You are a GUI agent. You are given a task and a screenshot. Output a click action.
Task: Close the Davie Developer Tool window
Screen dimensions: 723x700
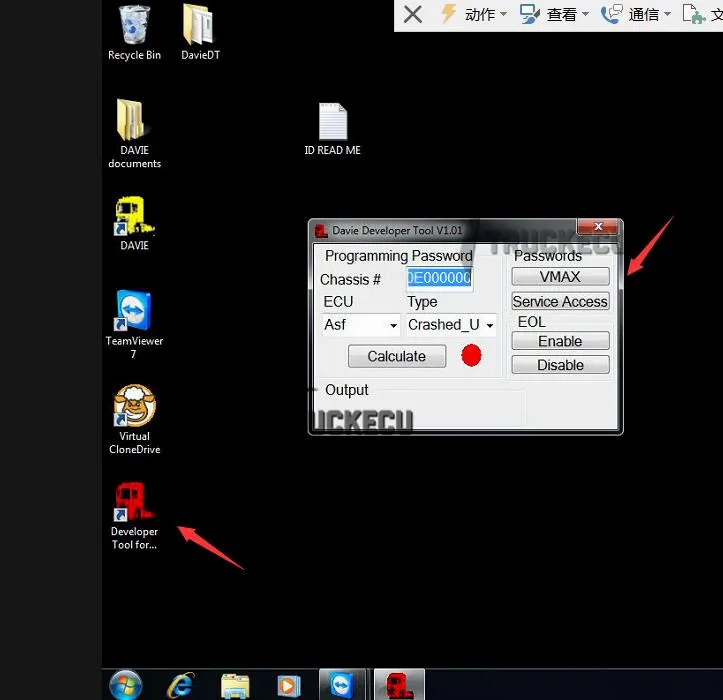(x=598, y=226)
